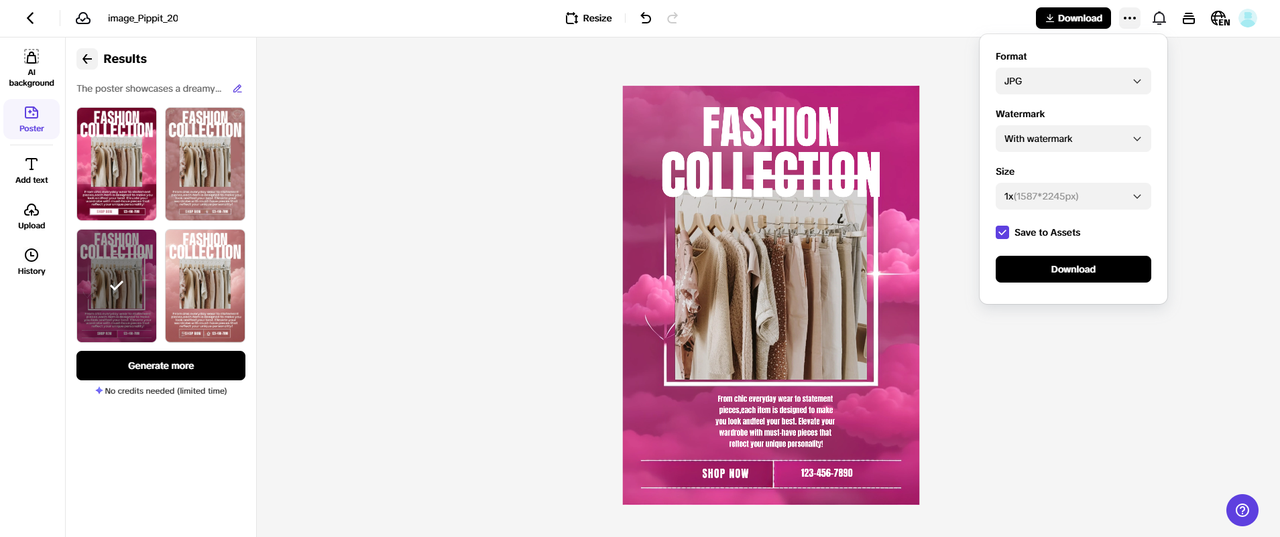Image resolution: width=1280 pixels, height=537 pixels.
Task: Expand the Size 1x dropdown
Action: [x=1073, y=196]
